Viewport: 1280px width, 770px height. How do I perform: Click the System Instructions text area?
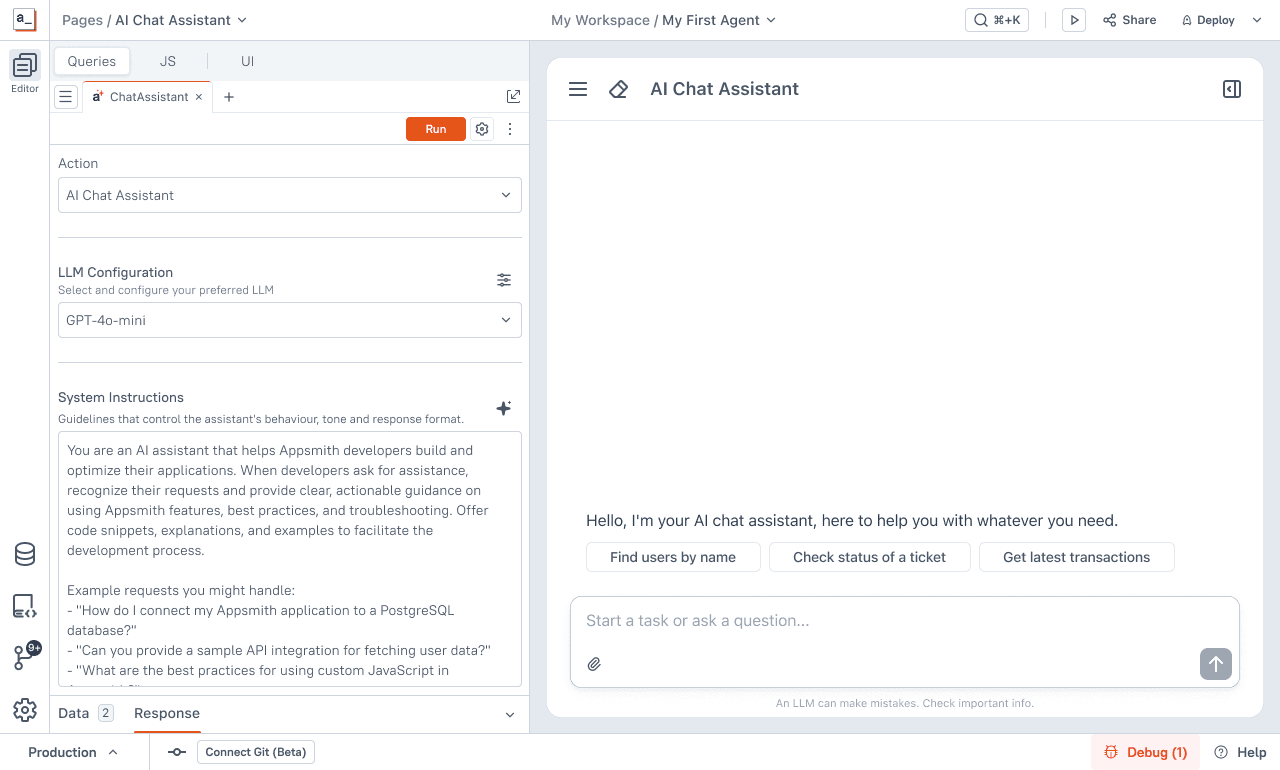pos(290,559)
